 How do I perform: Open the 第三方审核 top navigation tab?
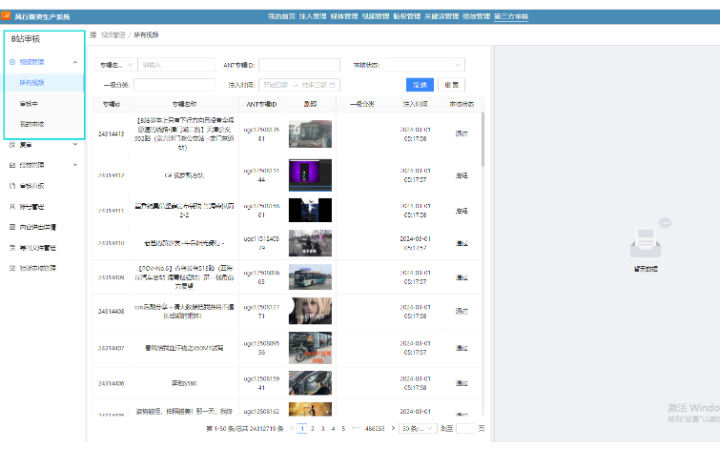click(x=511, y=17)
